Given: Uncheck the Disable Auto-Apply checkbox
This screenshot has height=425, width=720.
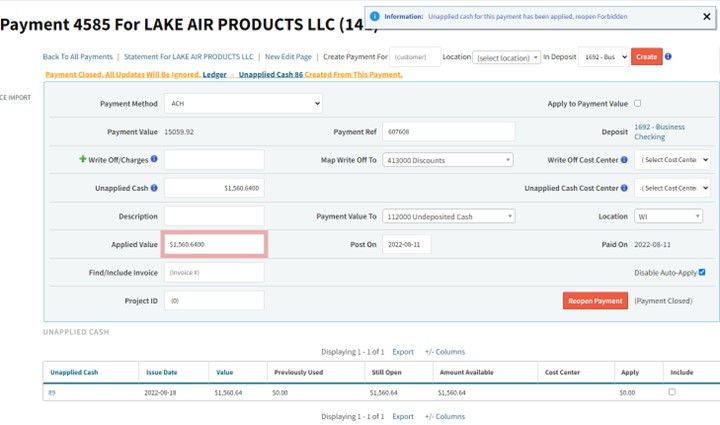Looking at the screenshot, I should coord(702,272).
